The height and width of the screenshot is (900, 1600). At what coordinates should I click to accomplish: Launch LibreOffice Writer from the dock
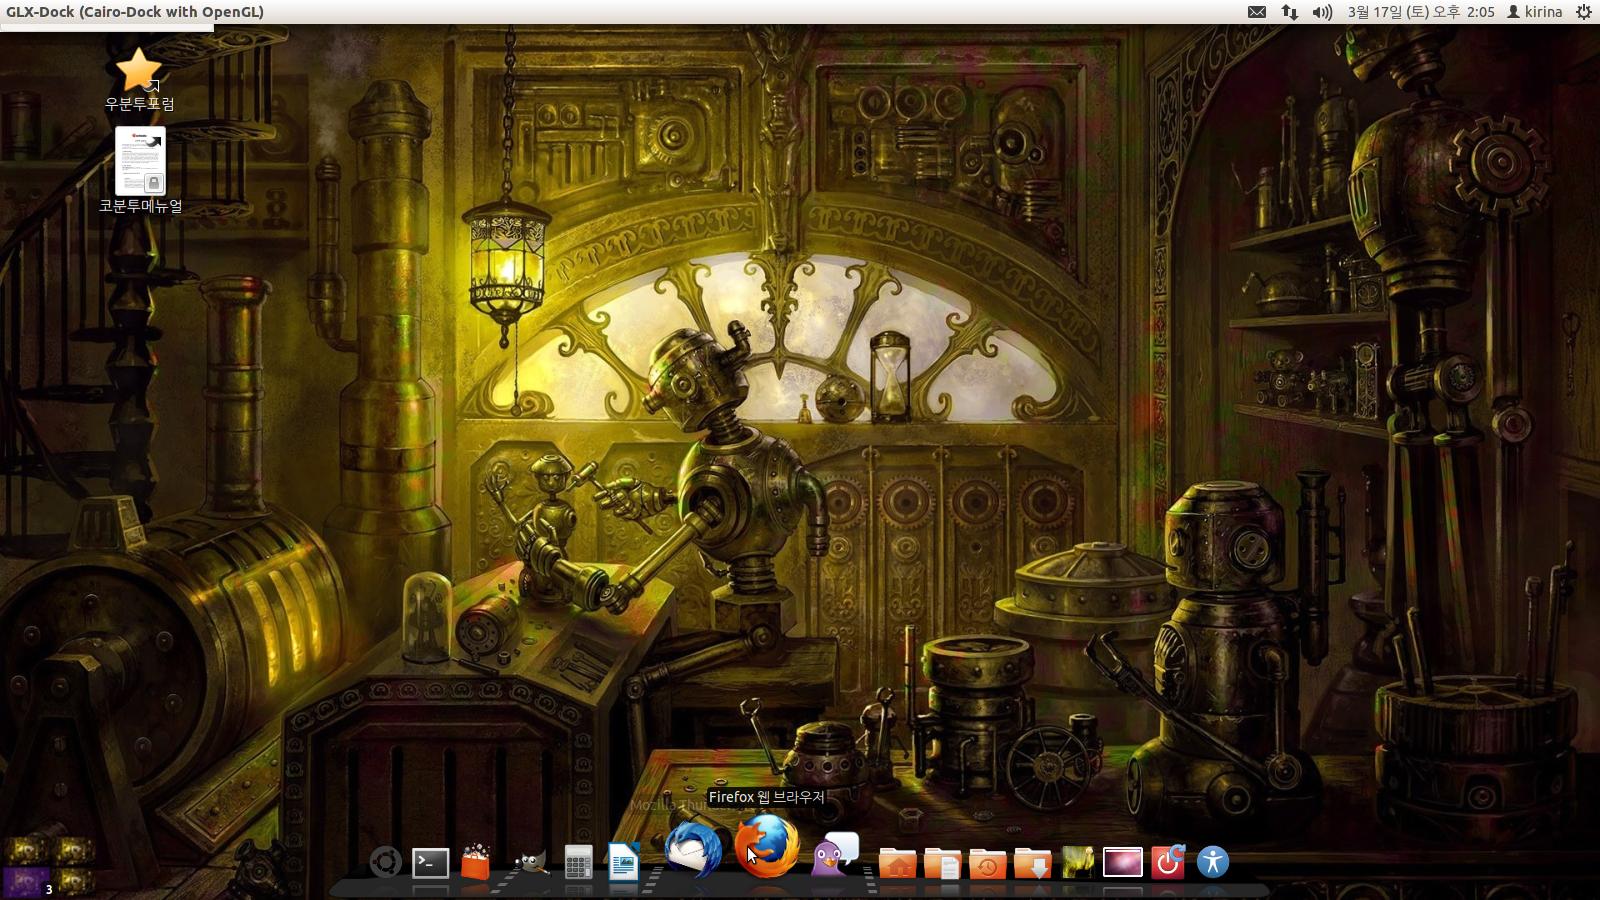coord(624,862)
